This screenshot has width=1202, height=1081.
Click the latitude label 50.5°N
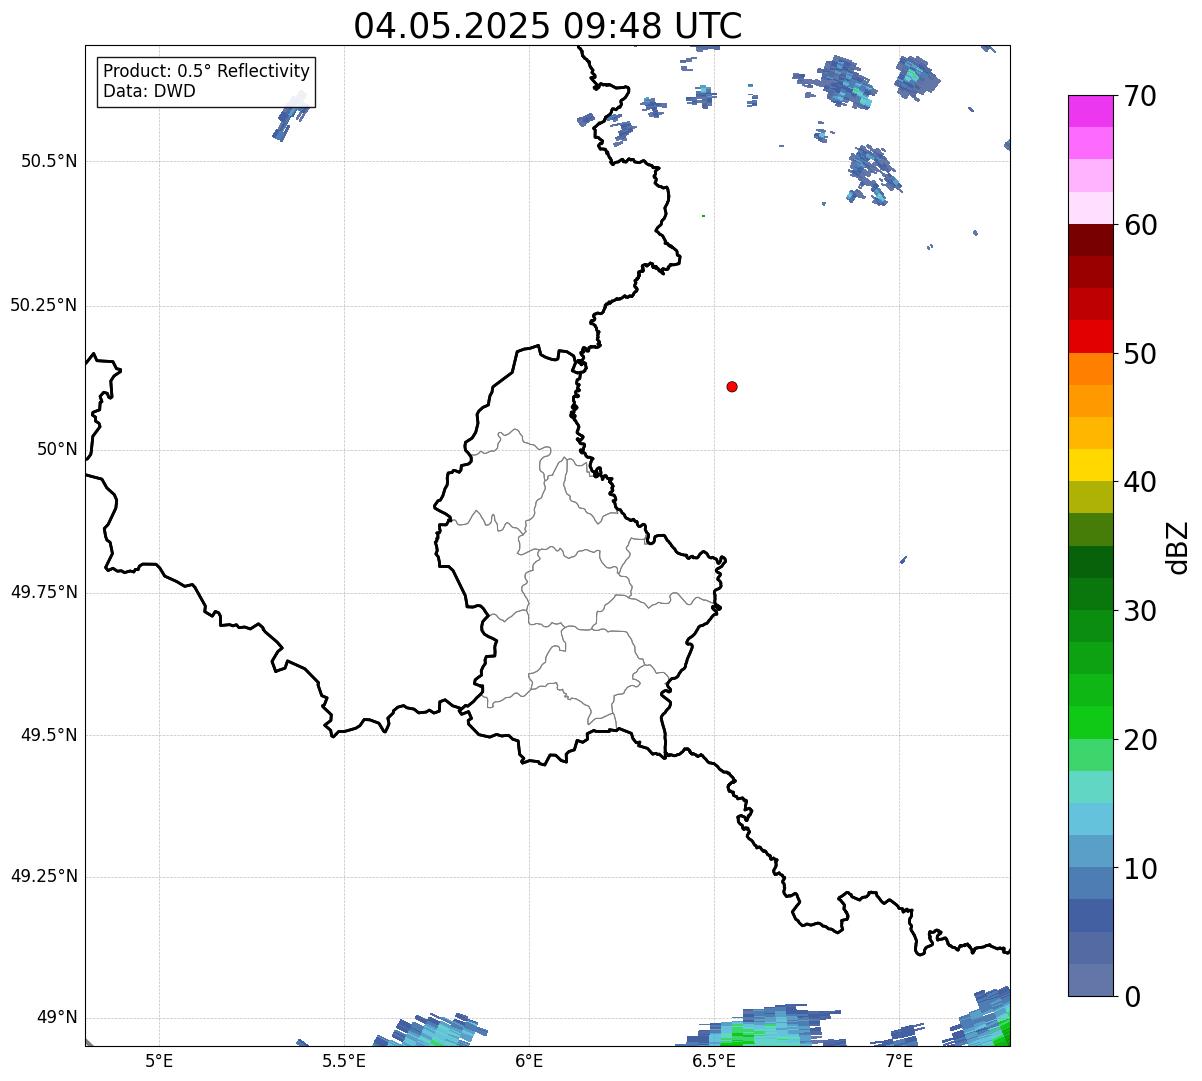(49, 161)
